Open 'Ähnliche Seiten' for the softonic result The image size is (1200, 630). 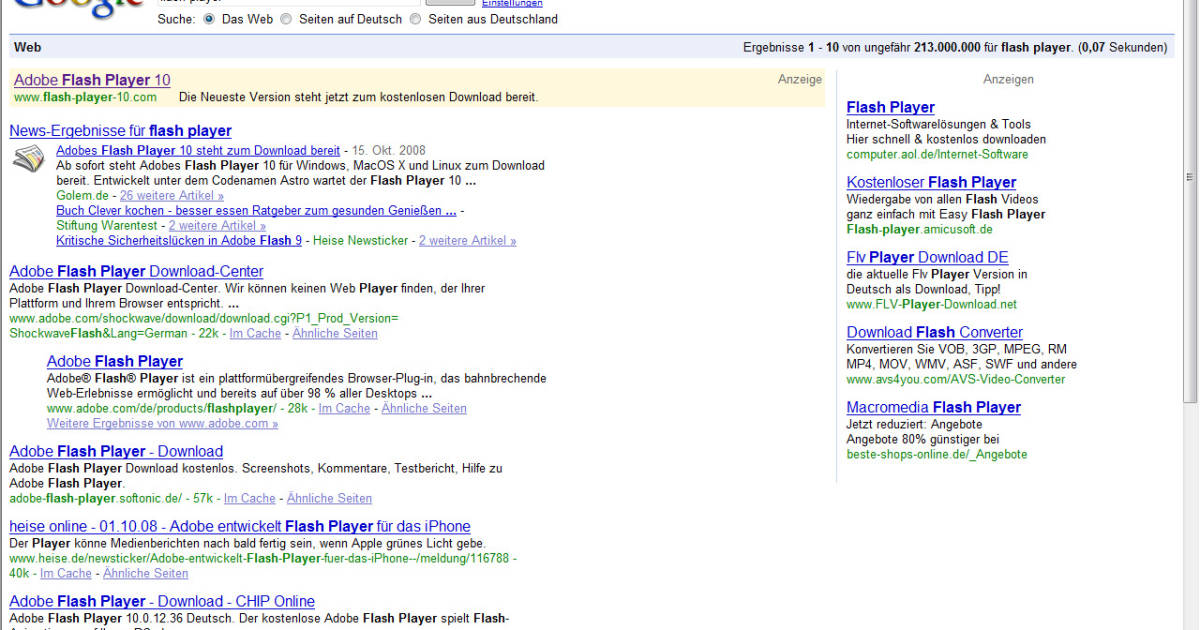point(329,498)
